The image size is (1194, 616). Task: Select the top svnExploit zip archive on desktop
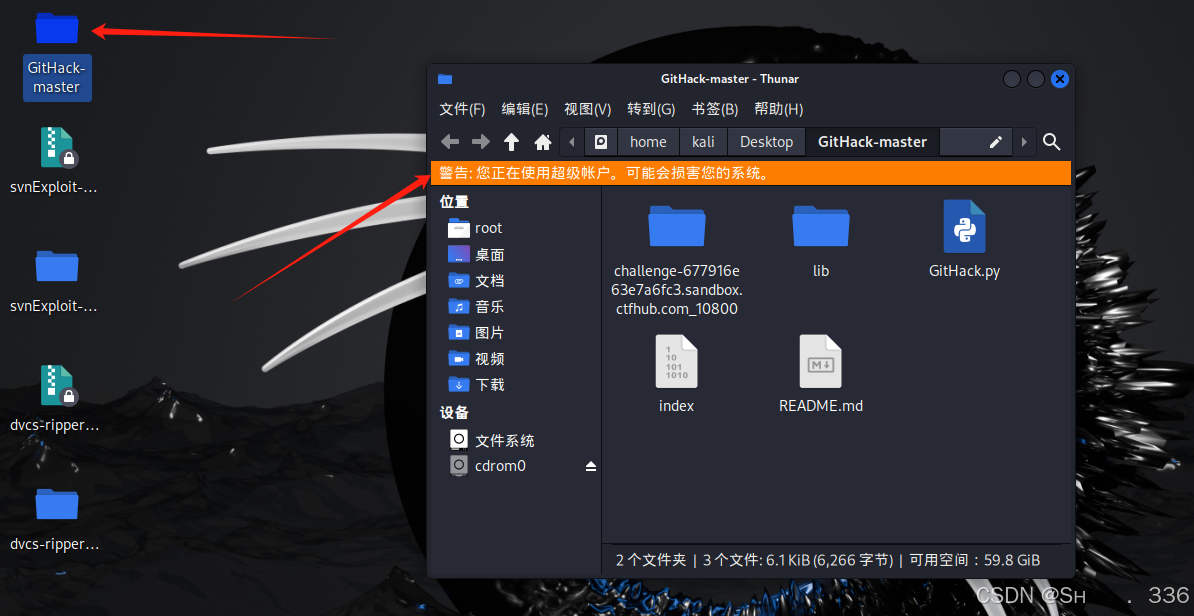coord(55,161)
